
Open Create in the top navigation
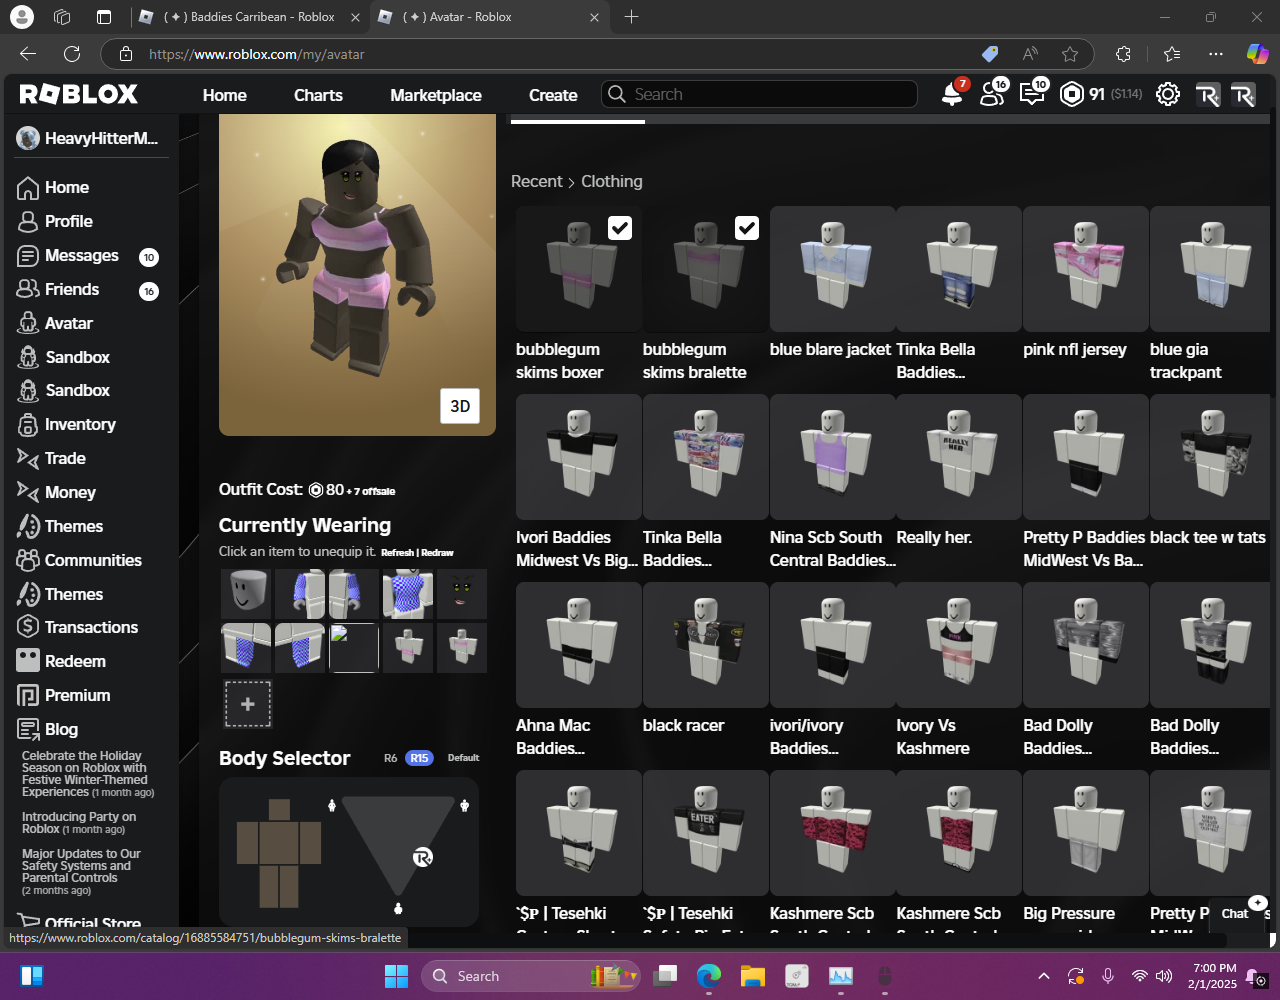click(553, 95)
